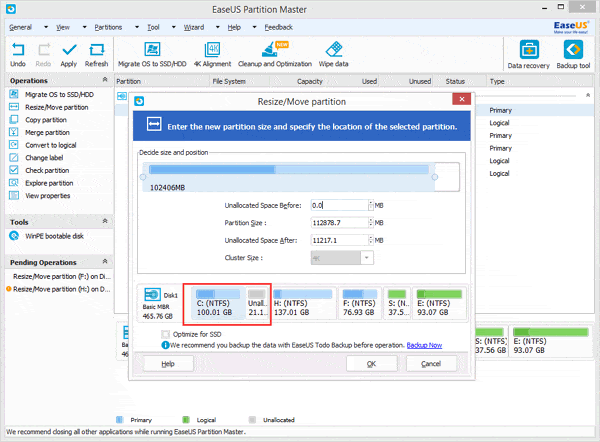
Task: Open the Cluster Size dropdown
Action: (x=367, y=258)
